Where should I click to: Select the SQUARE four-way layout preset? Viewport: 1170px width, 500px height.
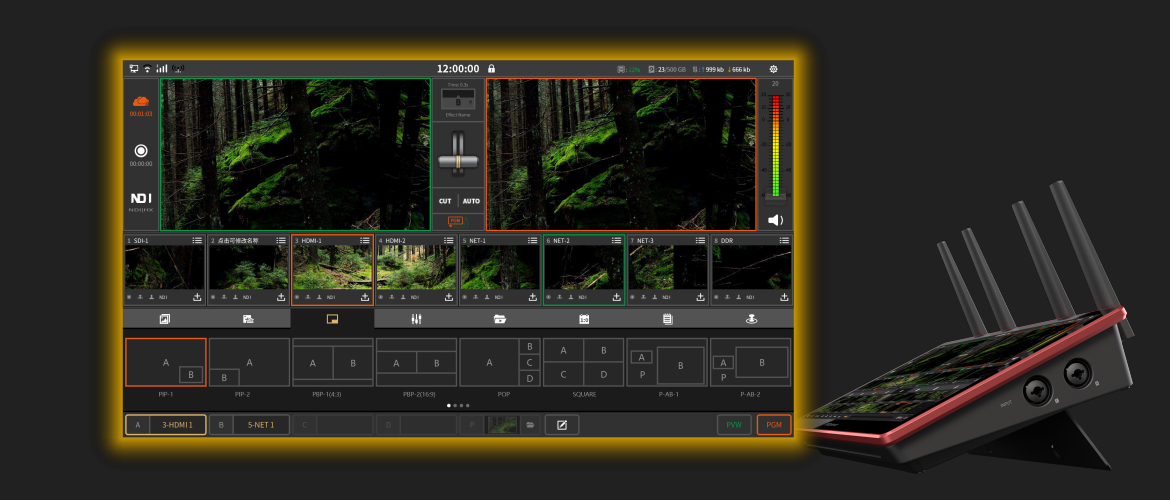pos(584,362)
